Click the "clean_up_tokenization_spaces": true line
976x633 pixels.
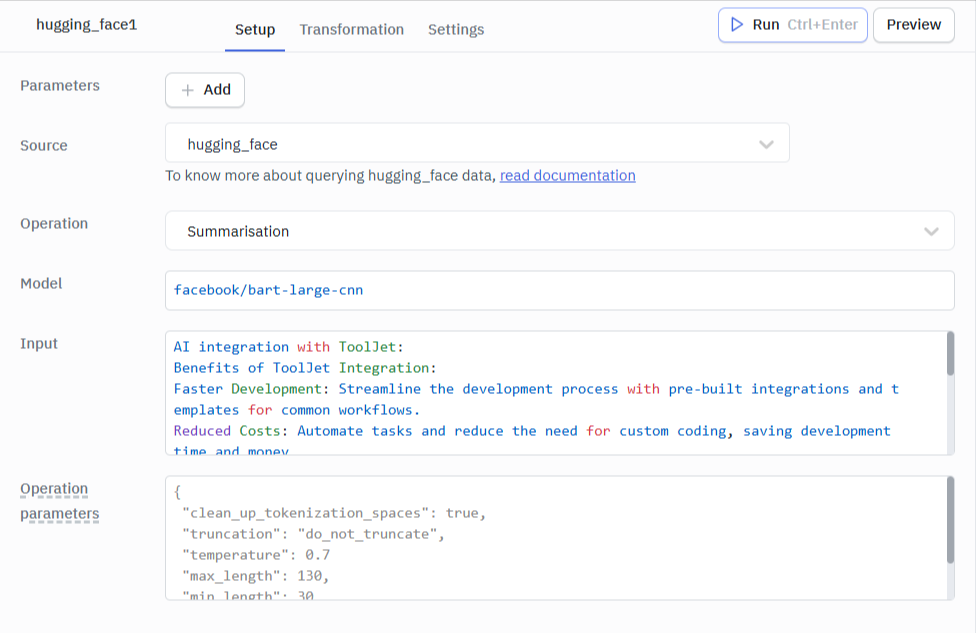pyautogui.click(x=334, y=513)
